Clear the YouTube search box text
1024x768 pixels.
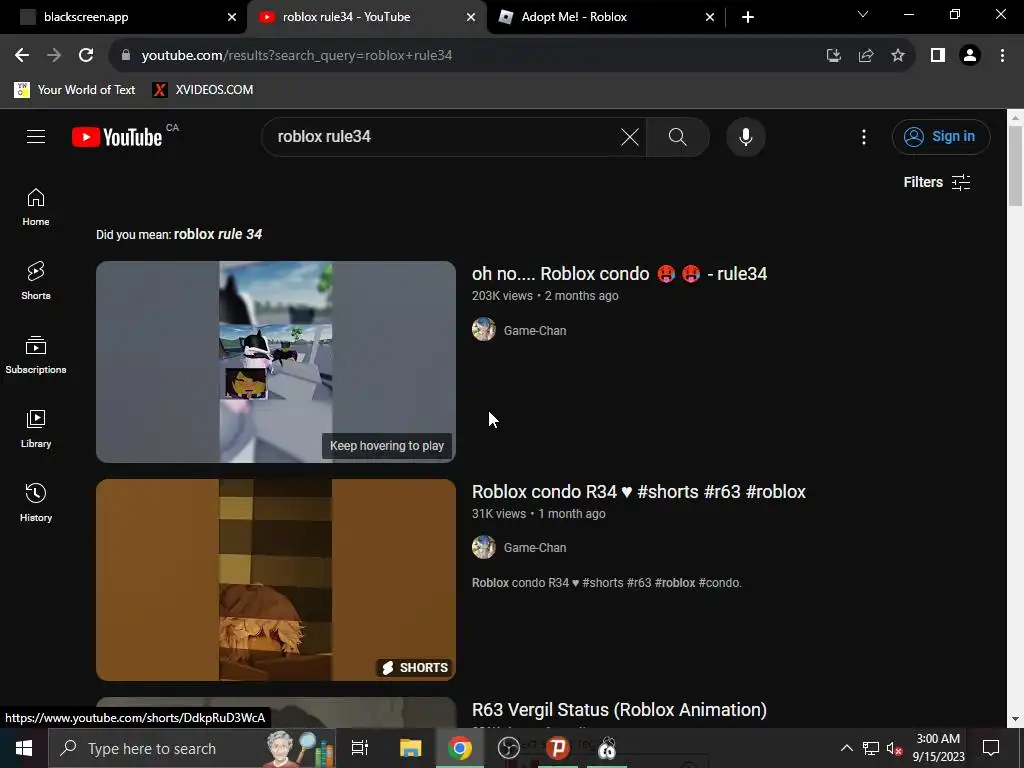point(630,137)
